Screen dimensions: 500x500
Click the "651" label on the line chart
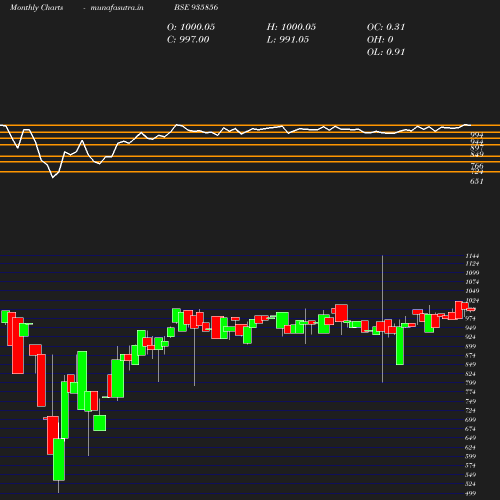(477, 181)
